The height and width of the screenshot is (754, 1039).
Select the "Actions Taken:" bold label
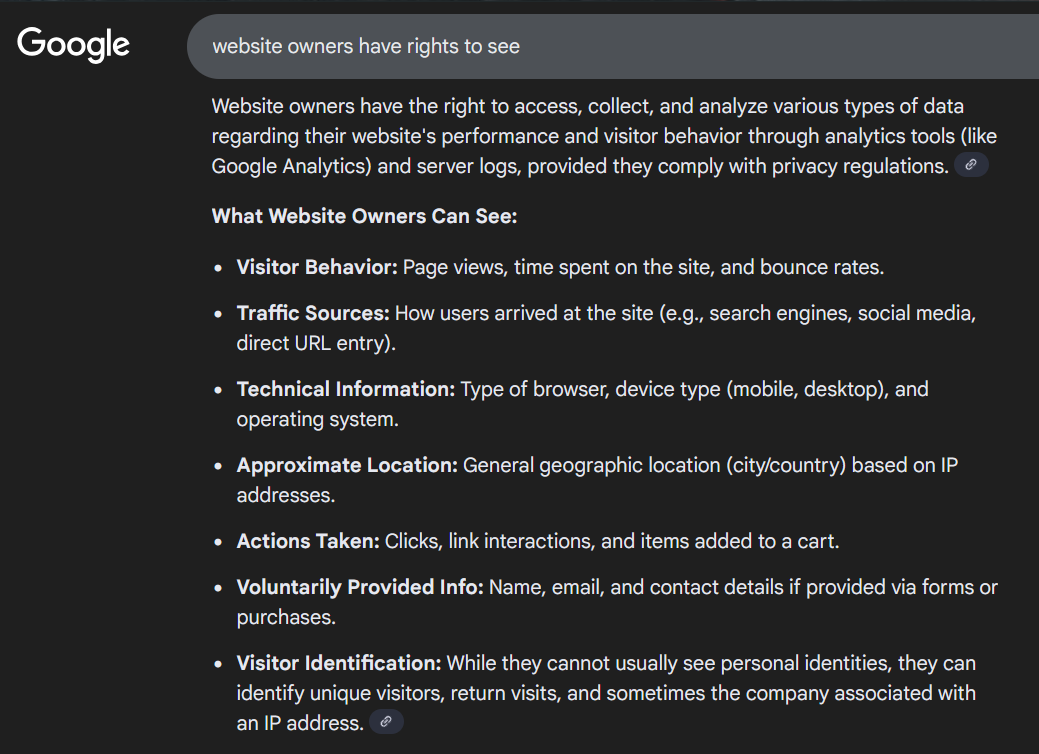(308, 541)
